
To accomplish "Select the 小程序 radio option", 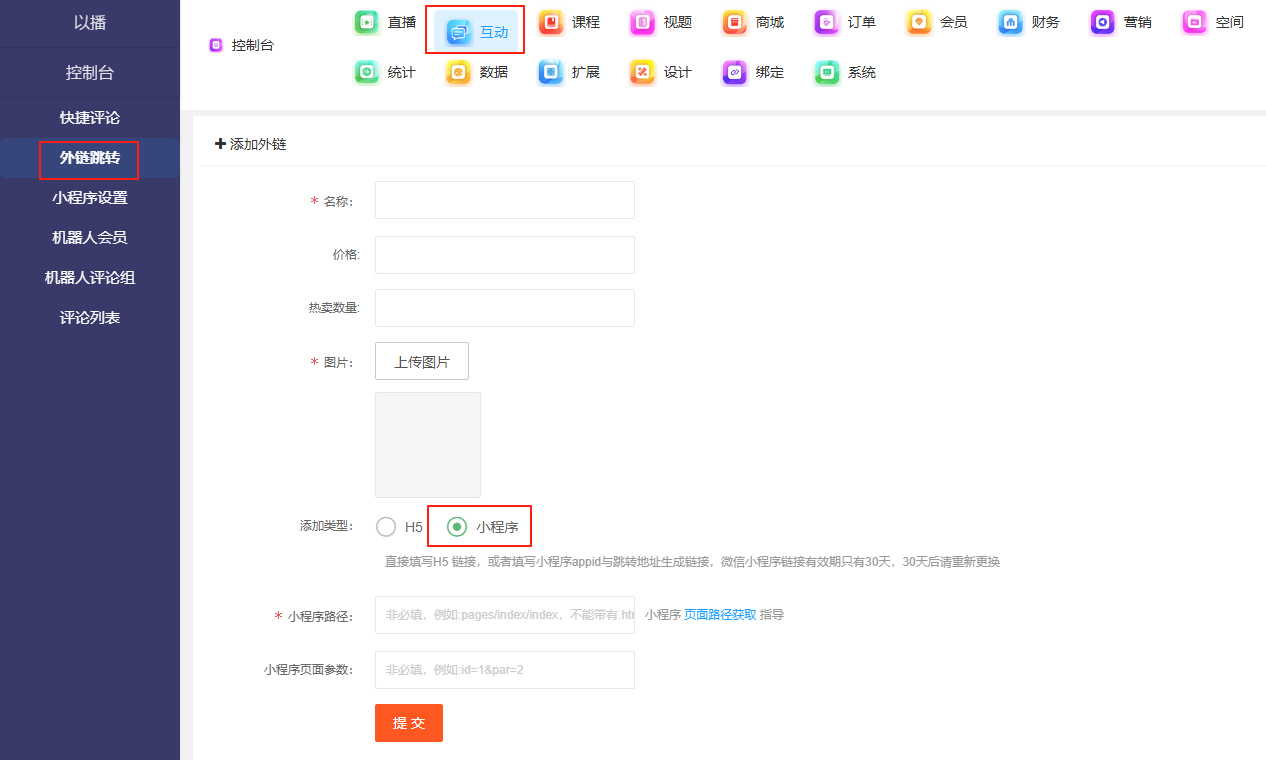I will click(x=457, y=527).
